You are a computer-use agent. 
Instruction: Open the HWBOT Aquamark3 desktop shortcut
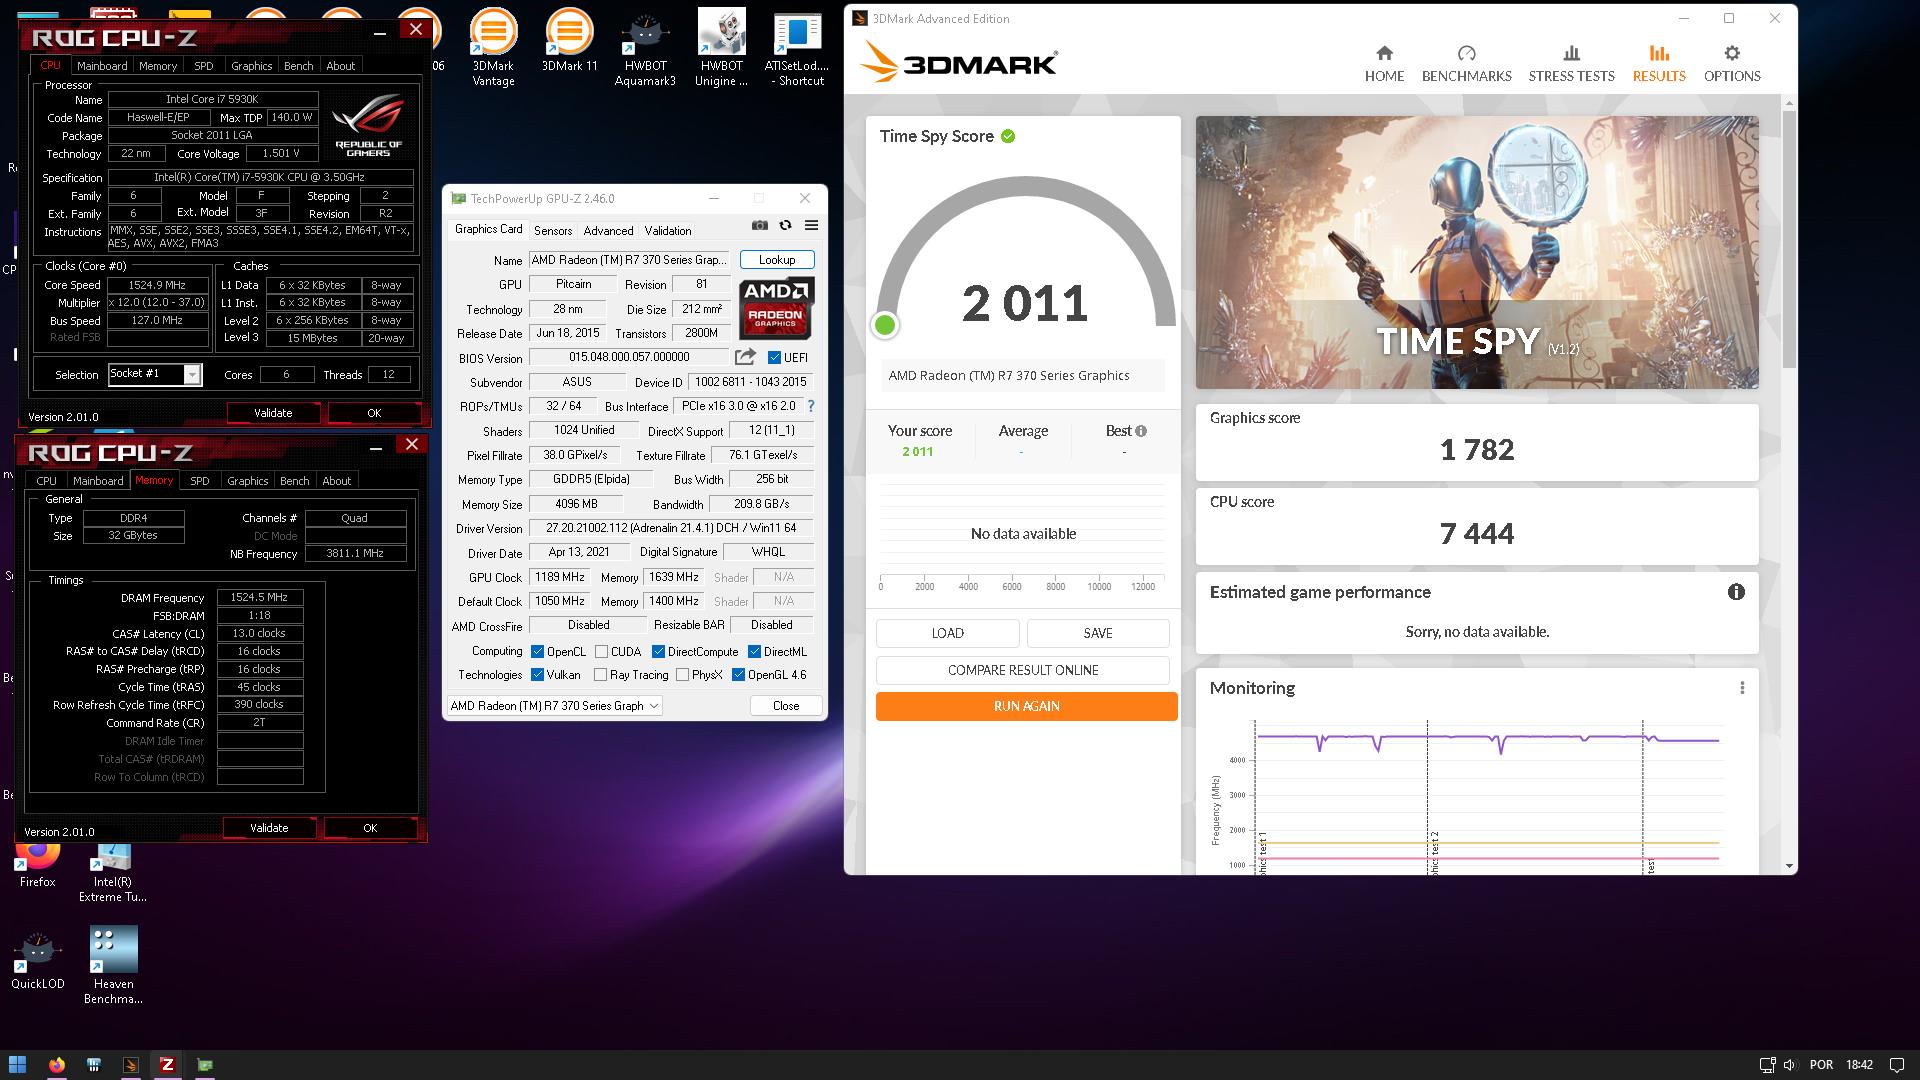coord(645,47)
